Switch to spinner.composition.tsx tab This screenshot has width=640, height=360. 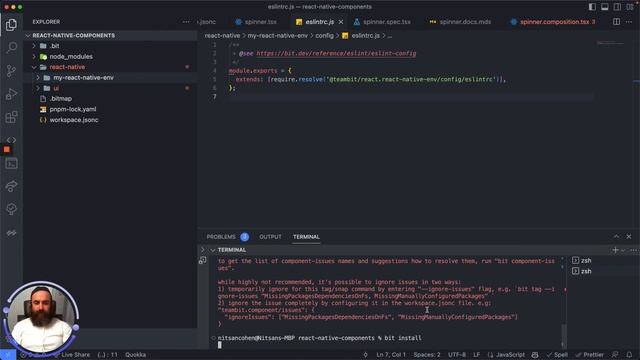pos(553,22)
